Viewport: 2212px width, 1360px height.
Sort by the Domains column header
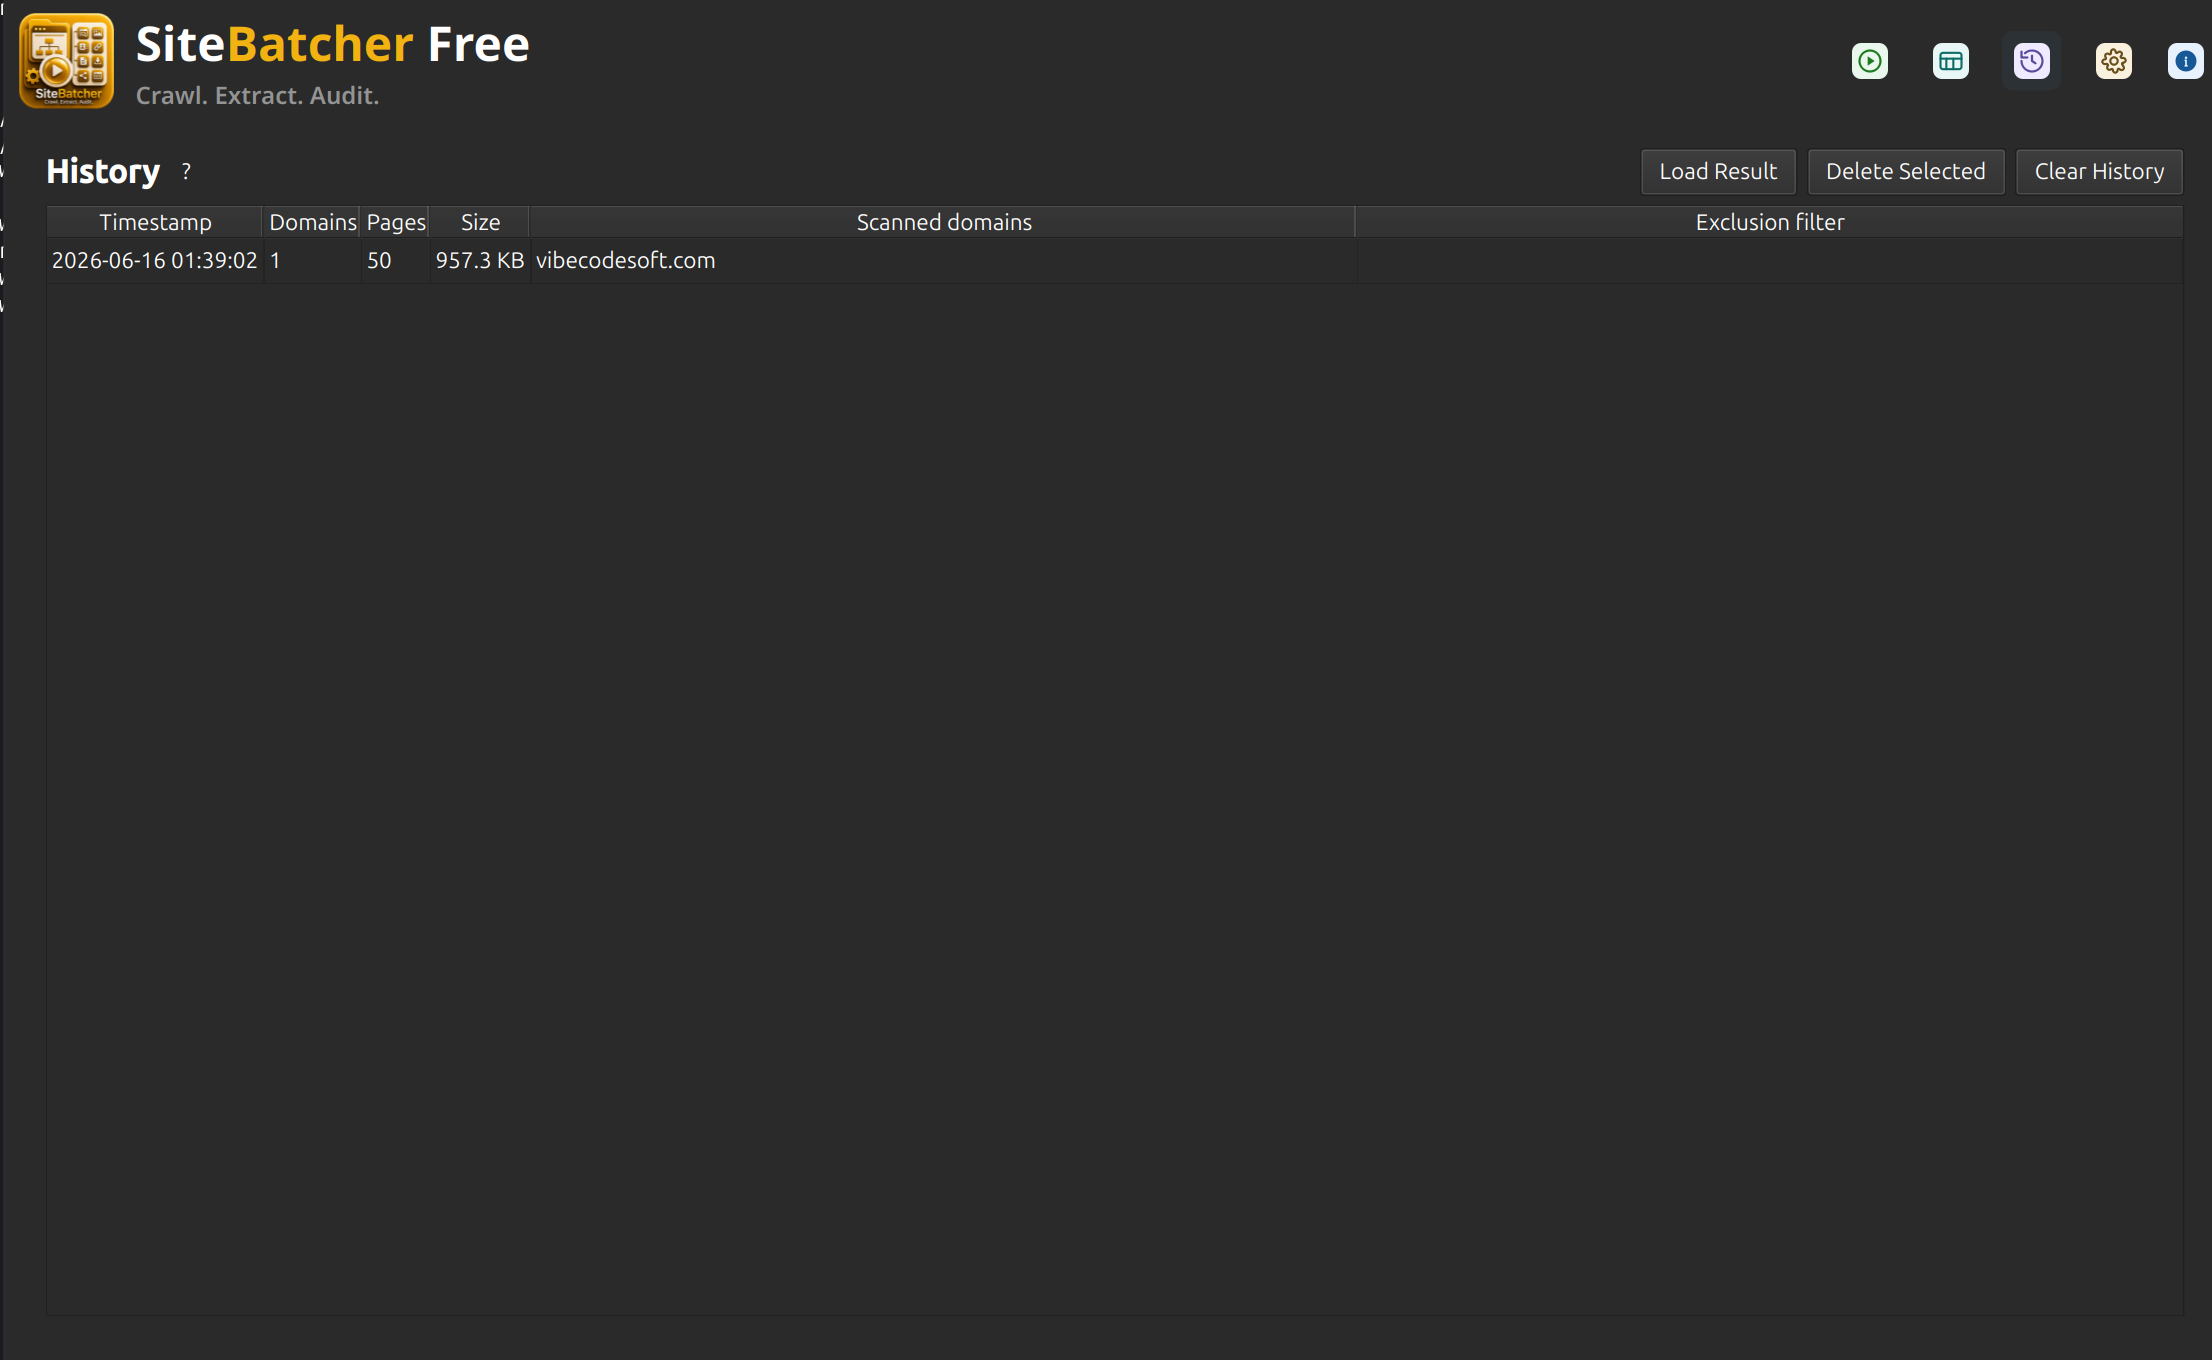pyautogui.click(x=312, y=222)
